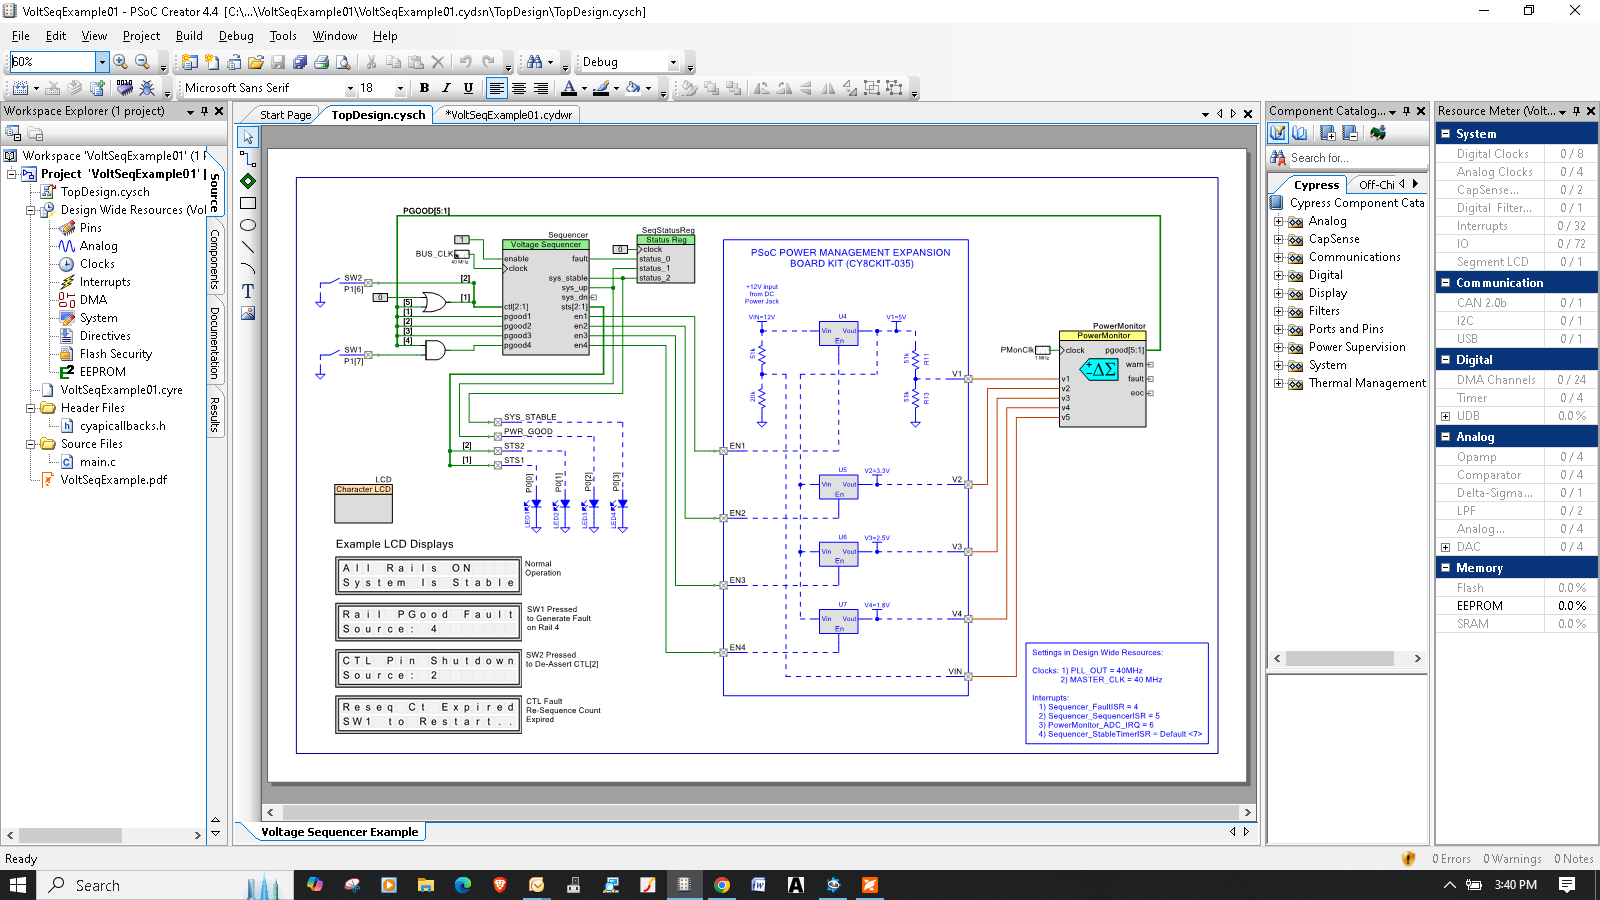Screen dimensions: 1600x900
Task: Select the green sheet connector tool
Action: pos(248,181)
